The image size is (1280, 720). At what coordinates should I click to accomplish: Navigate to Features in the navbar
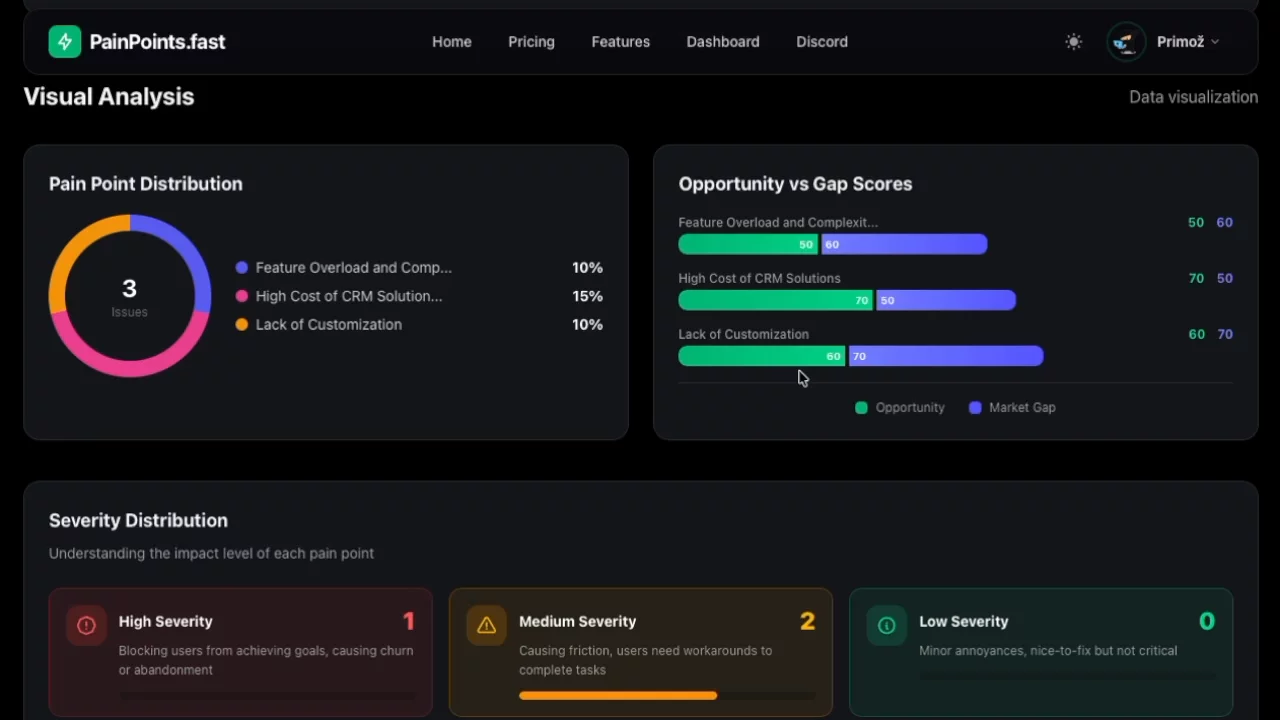620,42
